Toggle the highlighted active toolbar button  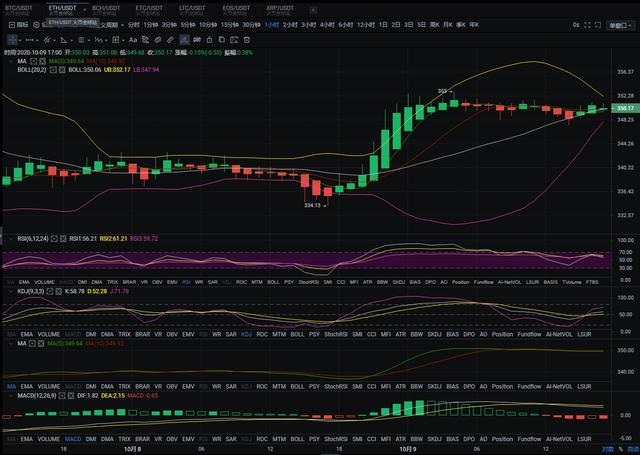[x=184, y=40]
